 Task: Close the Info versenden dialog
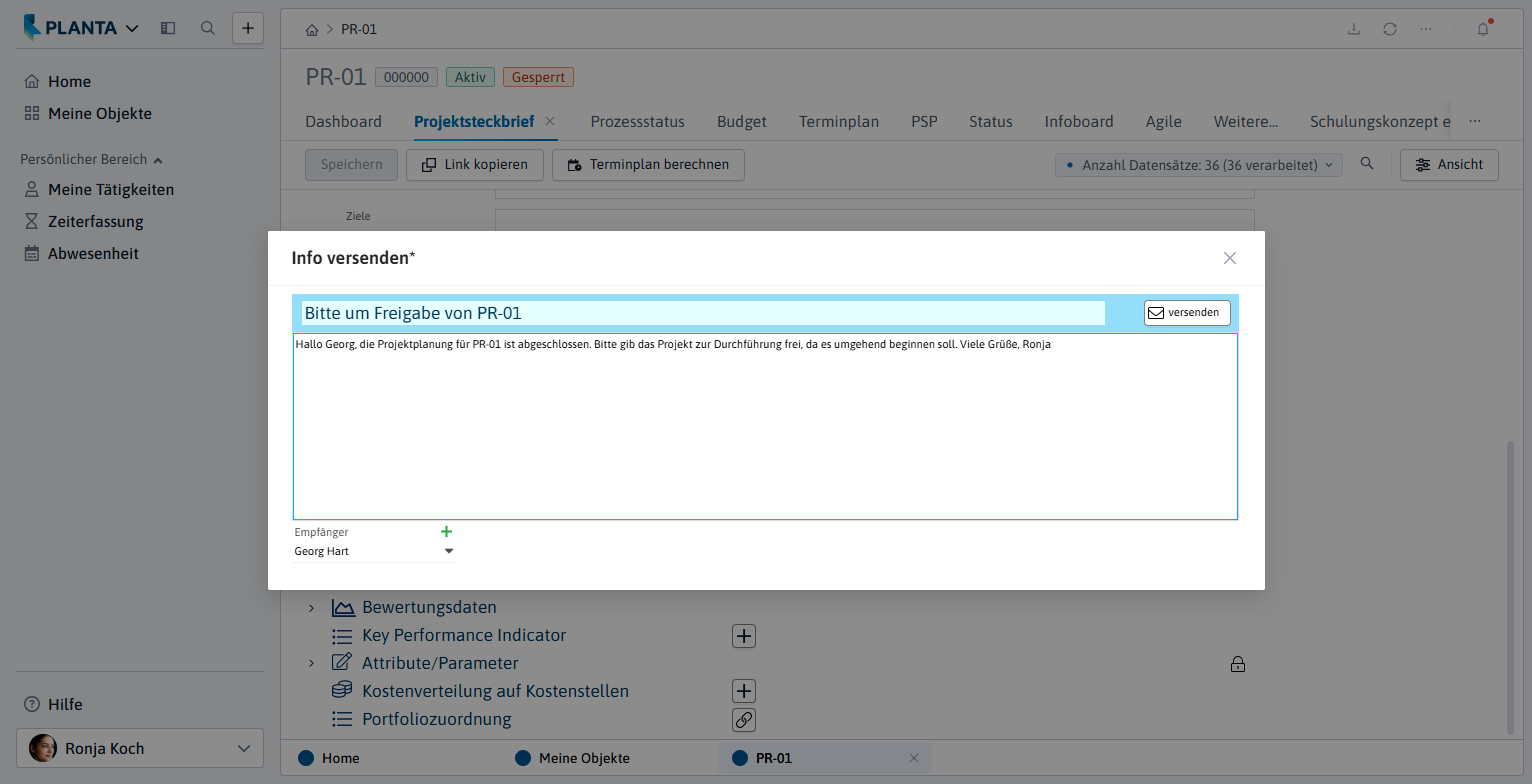point(1230,258)
